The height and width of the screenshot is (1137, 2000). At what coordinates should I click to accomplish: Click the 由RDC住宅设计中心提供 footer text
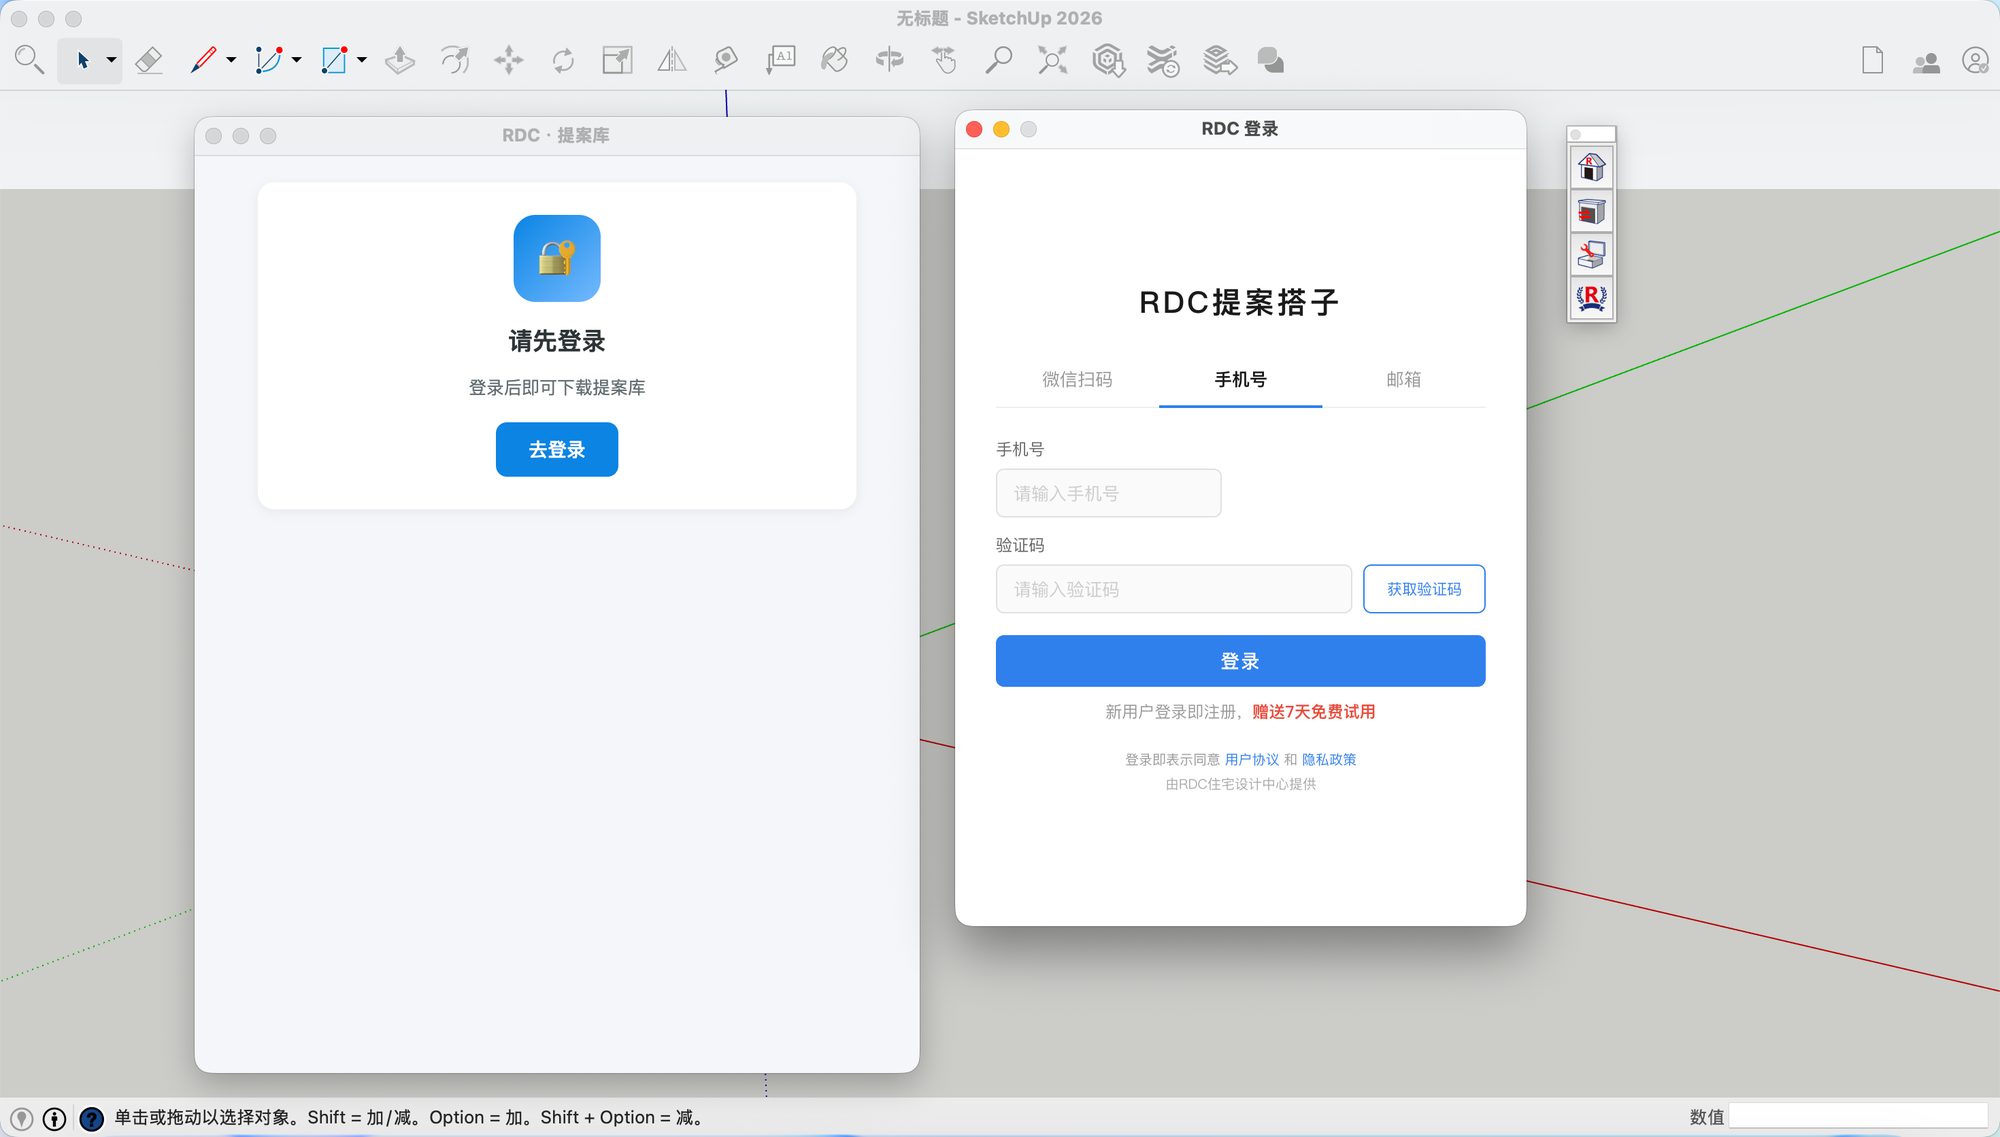[x=1240, y=784]
